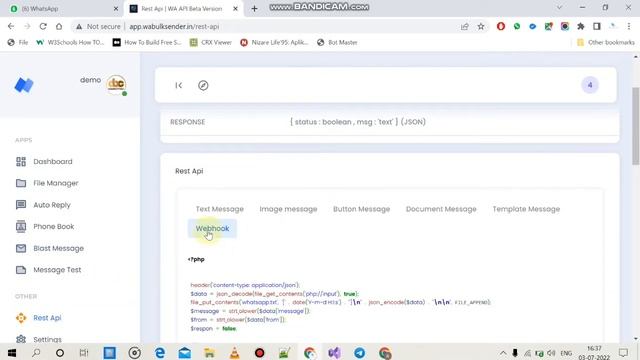Select the Webhook tab

[x=212, y=229]
